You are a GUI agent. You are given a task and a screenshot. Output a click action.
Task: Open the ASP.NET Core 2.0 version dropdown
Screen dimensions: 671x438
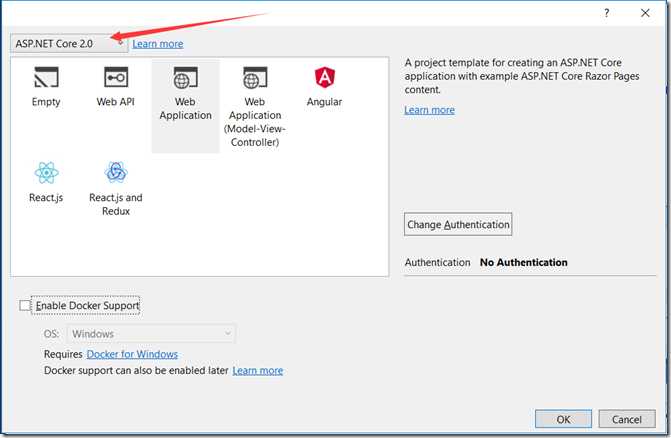[x=69, y=44]
